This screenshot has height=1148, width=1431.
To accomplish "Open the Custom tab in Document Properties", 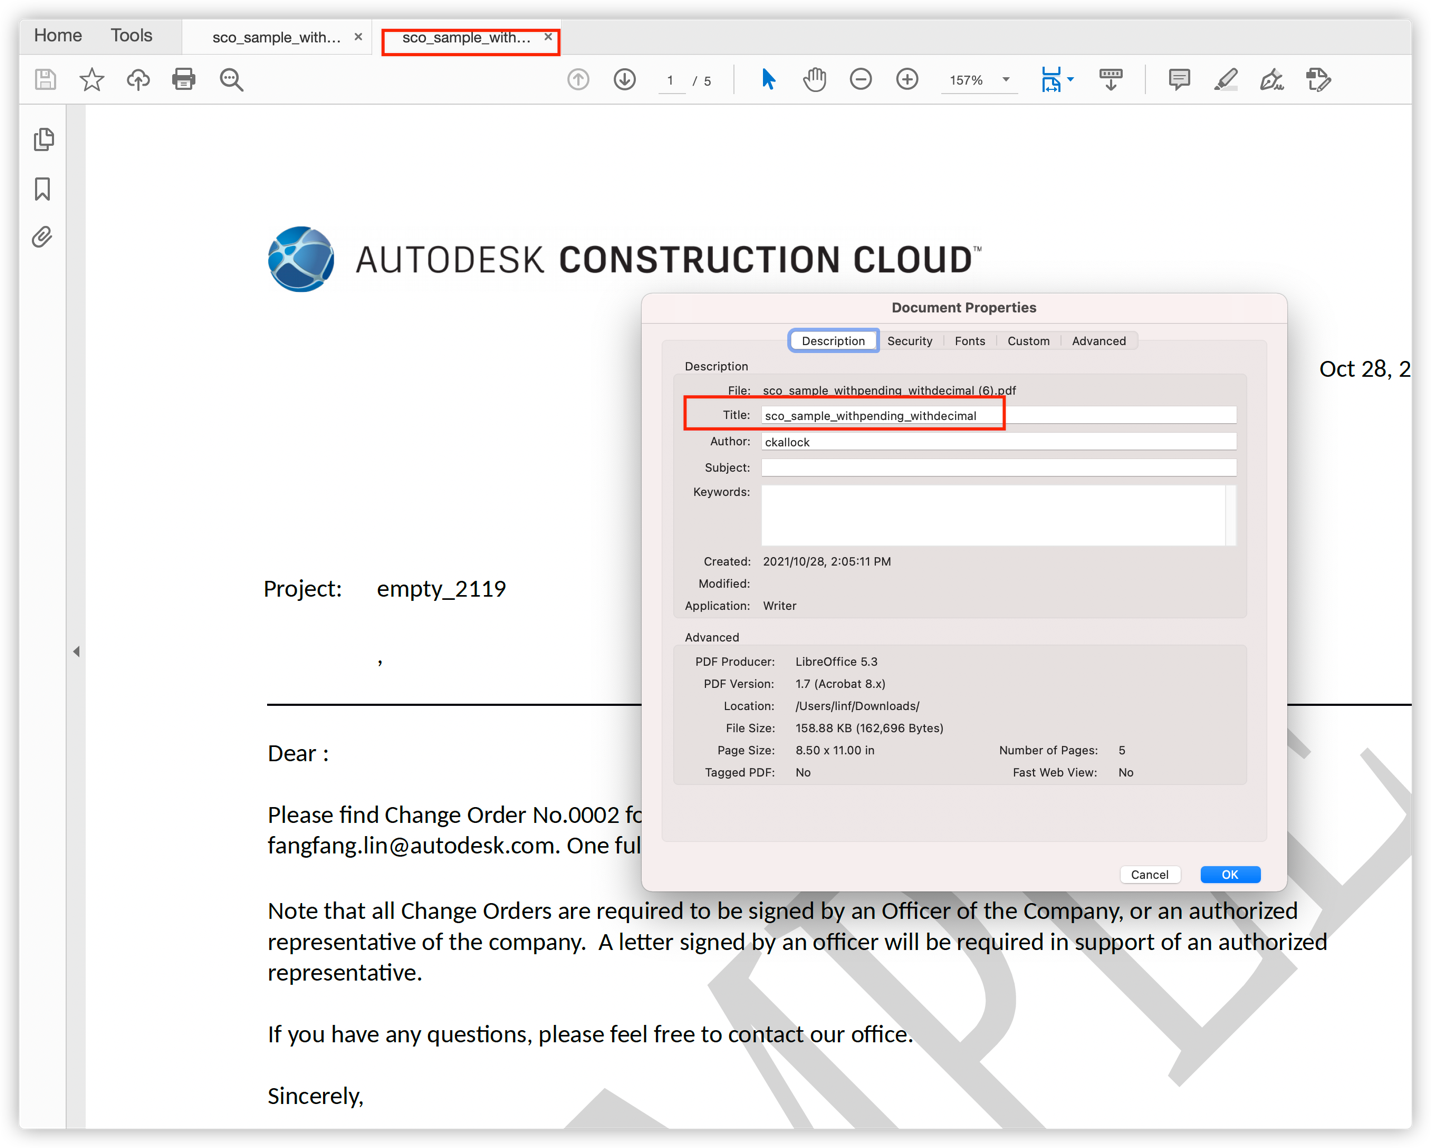I will coord(1028,341).
